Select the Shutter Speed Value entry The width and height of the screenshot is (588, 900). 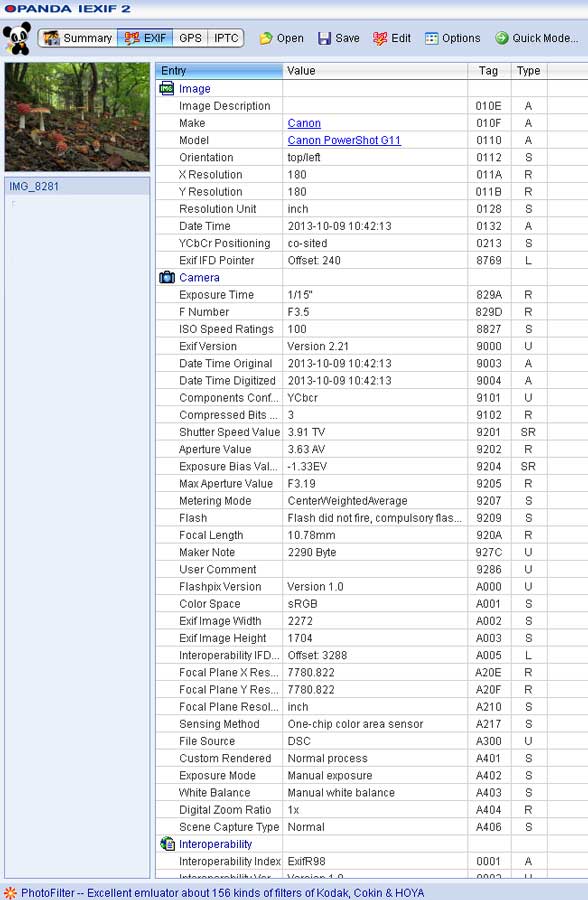(x=229, y=432)
